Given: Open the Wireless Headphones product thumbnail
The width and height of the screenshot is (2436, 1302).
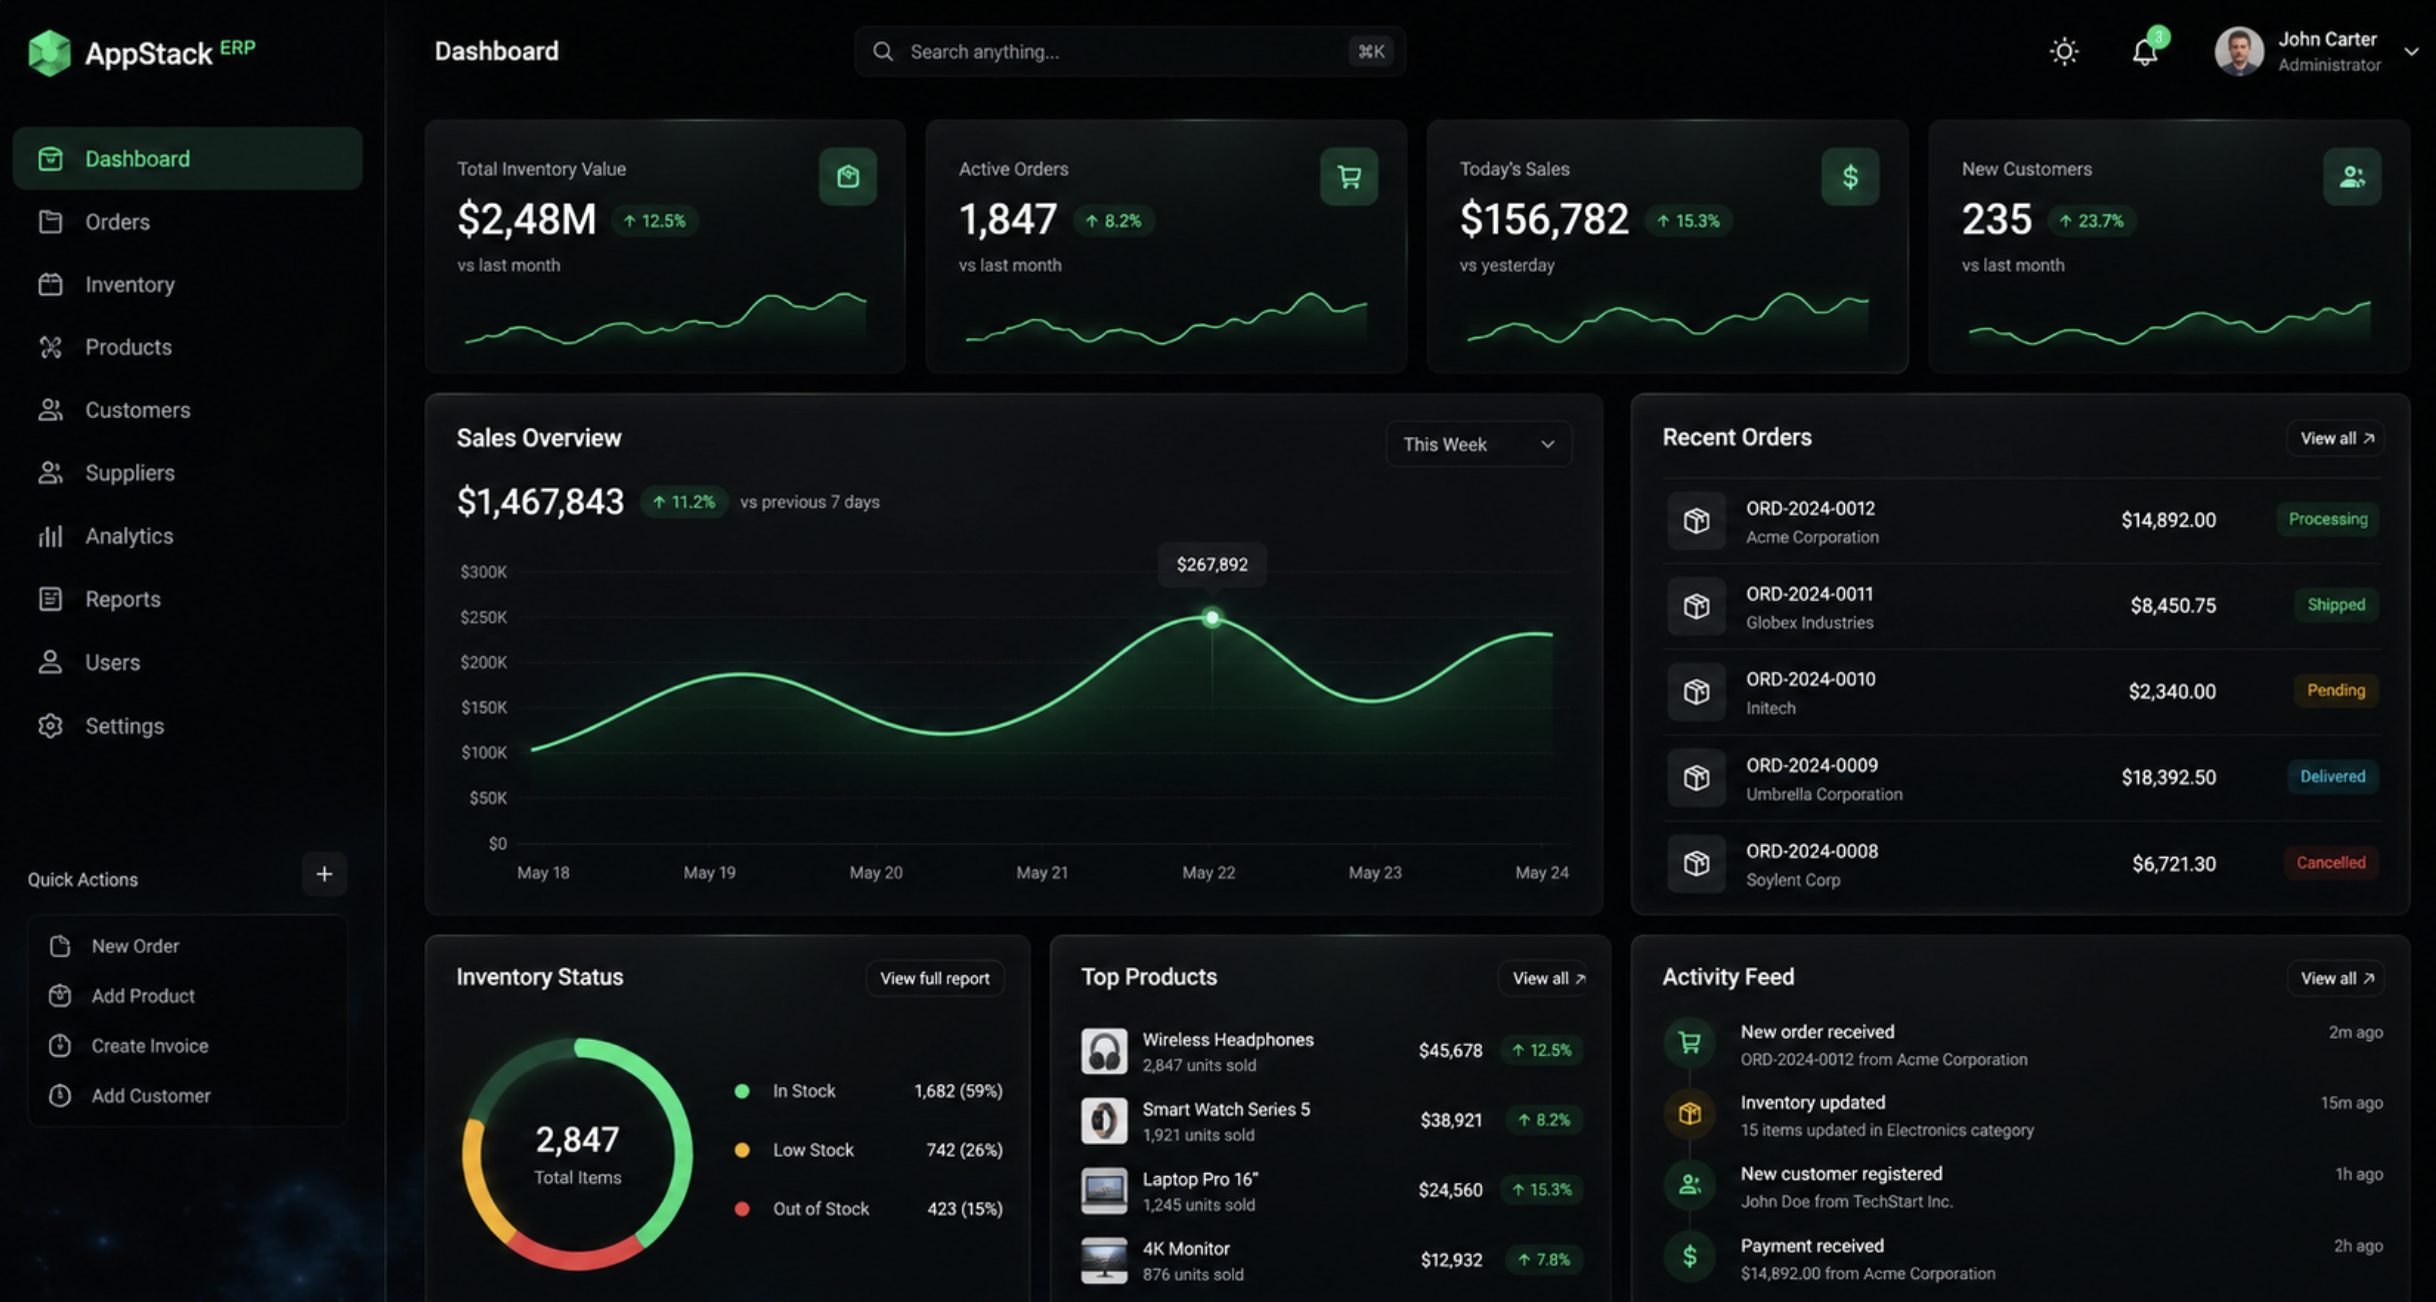Looking at the screenshot, I should click(1104, 1051).
